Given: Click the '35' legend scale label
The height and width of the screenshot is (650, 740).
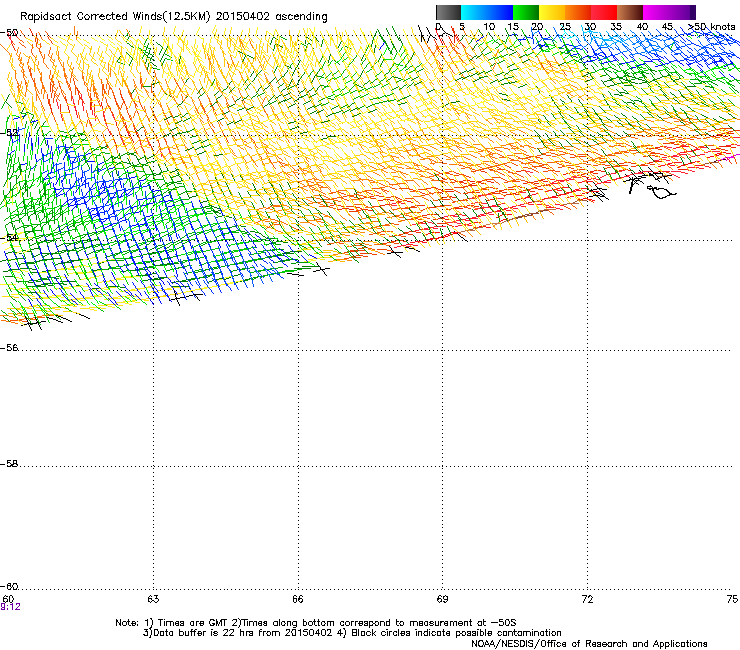Looking at the screenshot, I should (616, 27).
